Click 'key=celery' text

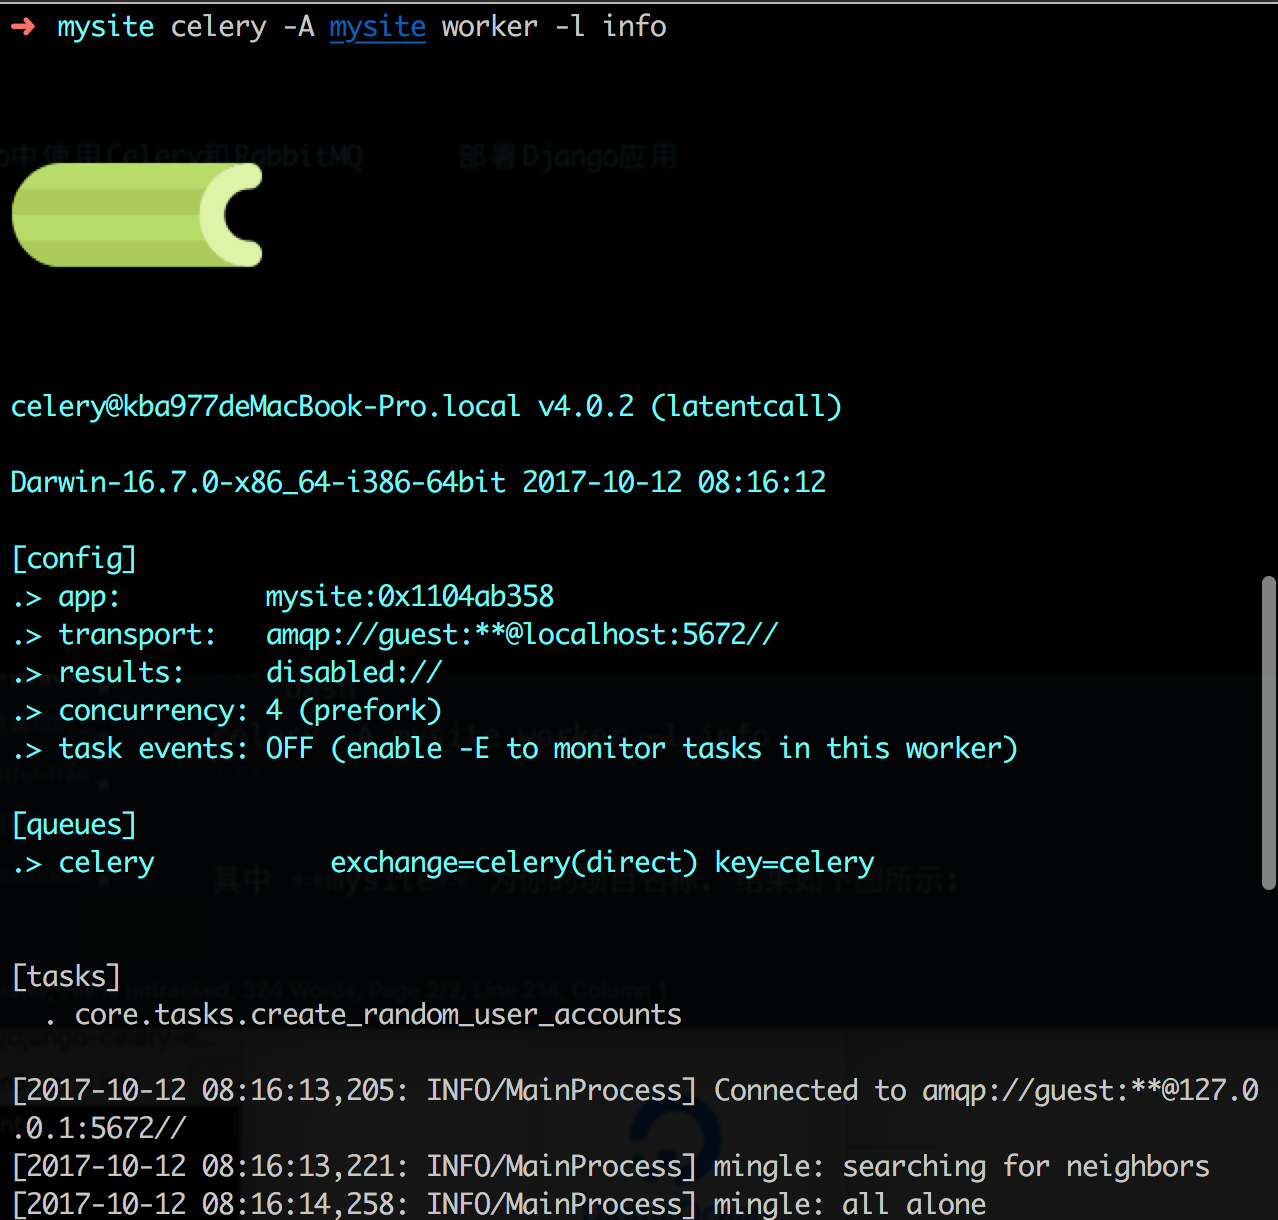tap(794, 862)
